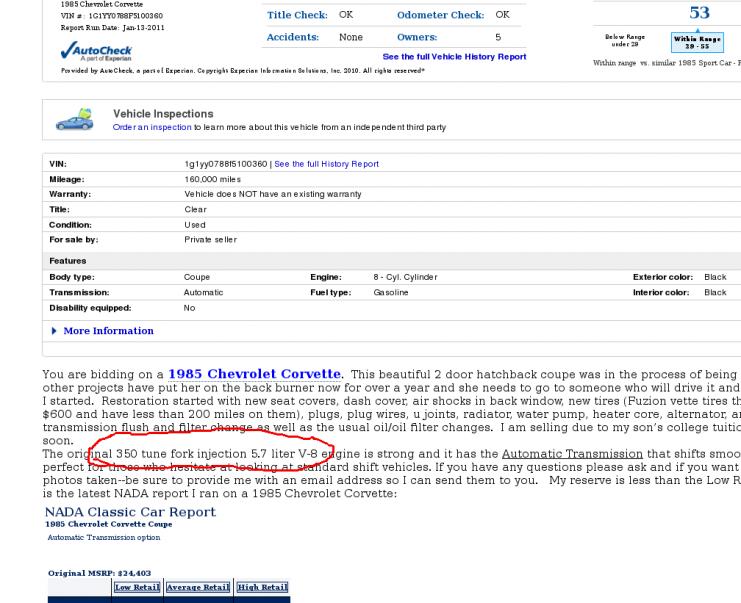Click the AutoCheck VIN # 1G1YY0788F5100360 line
Image resolution: width=741 pixels, height=603 pixels.
[x=112, y=16]
